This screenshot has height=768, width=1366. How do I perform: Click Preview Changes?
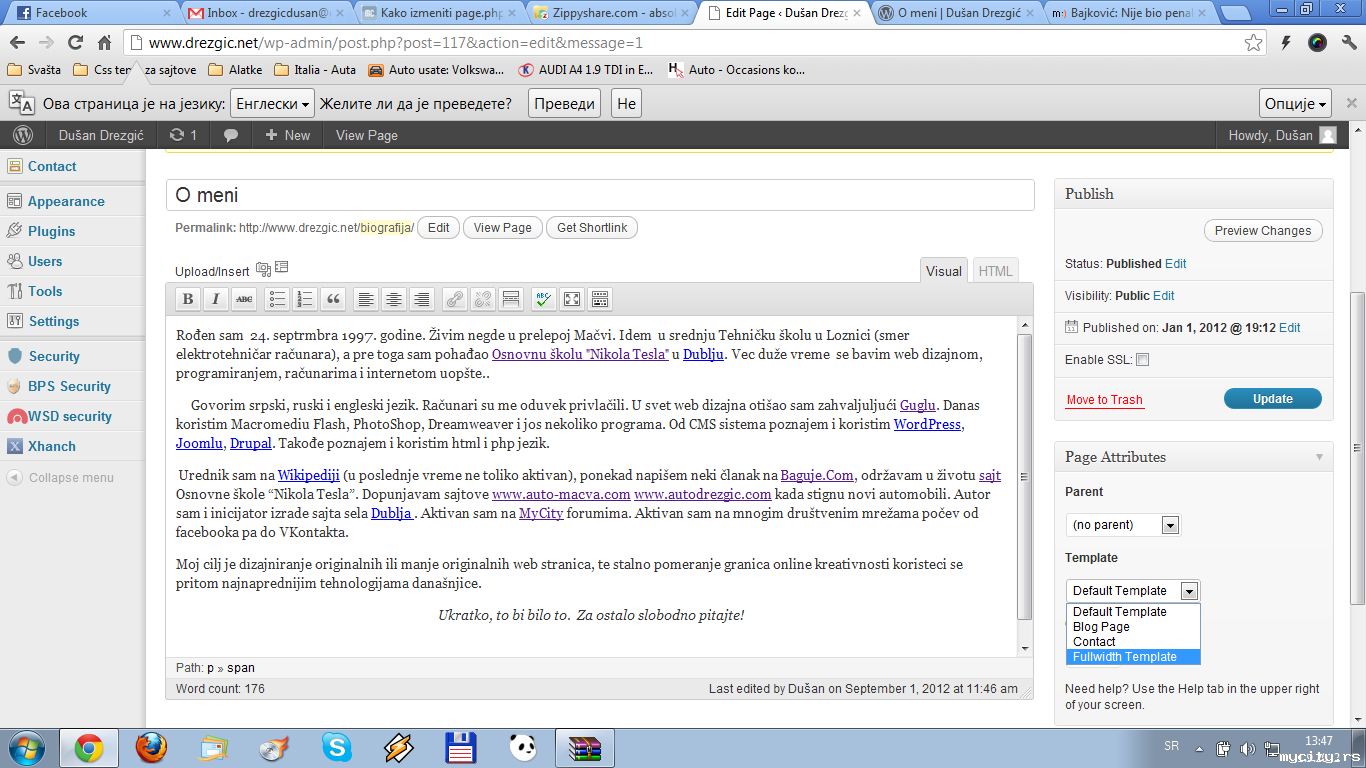click(1263, 231)
